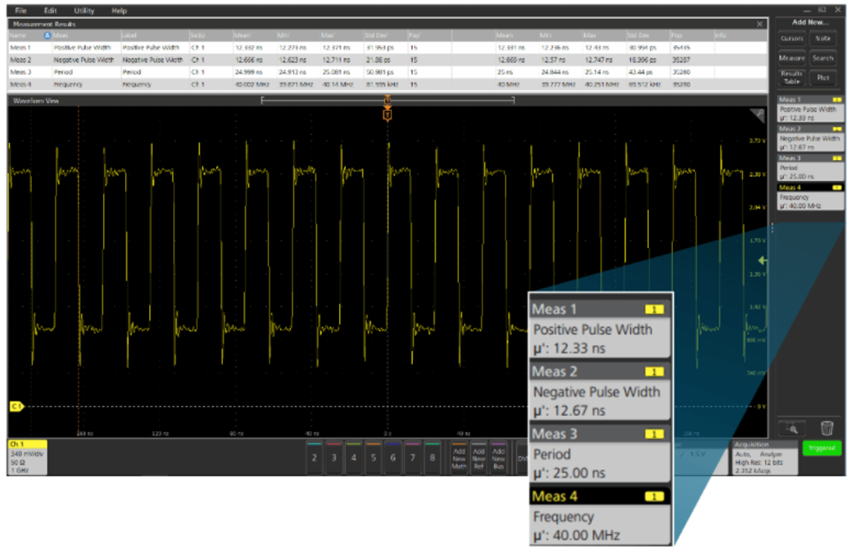The height and width of the screenshot is (554, 865).
Task: Open the Utility menu
Action: [84, 10]
